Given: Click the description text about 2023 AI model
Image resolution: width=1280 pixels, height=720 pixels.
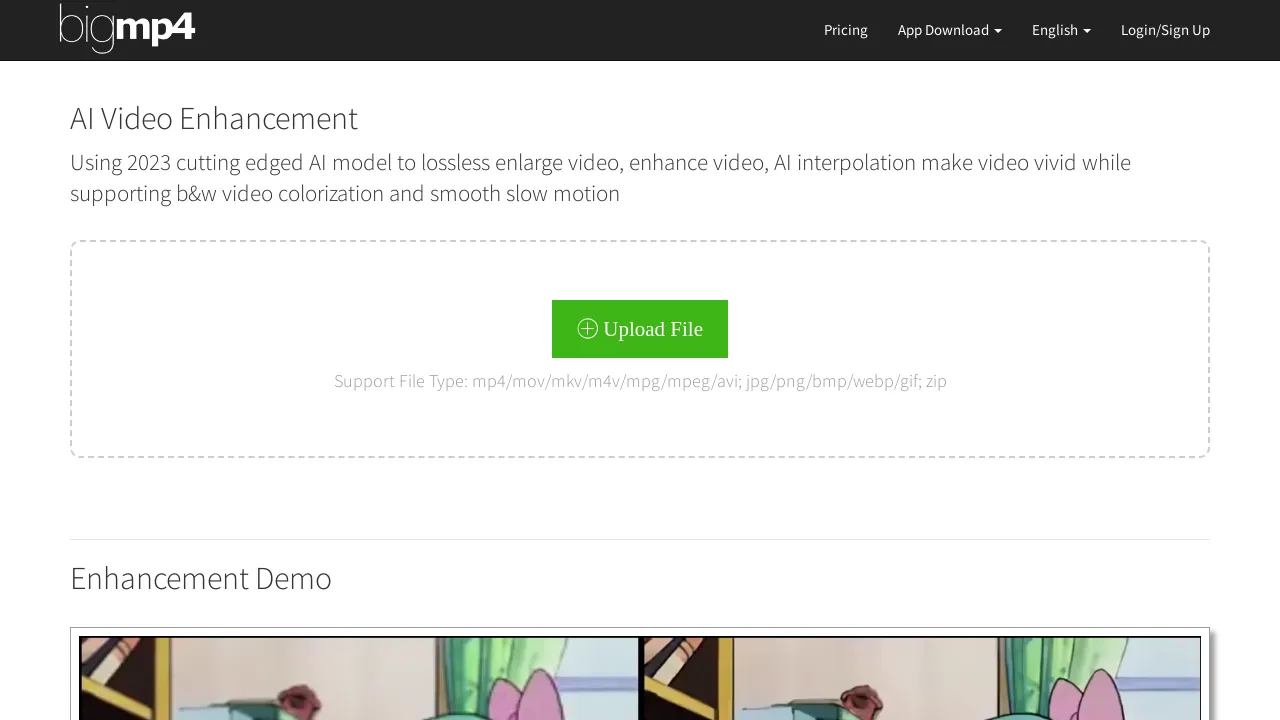Looking at the screenshot, I should pos(600,178).
